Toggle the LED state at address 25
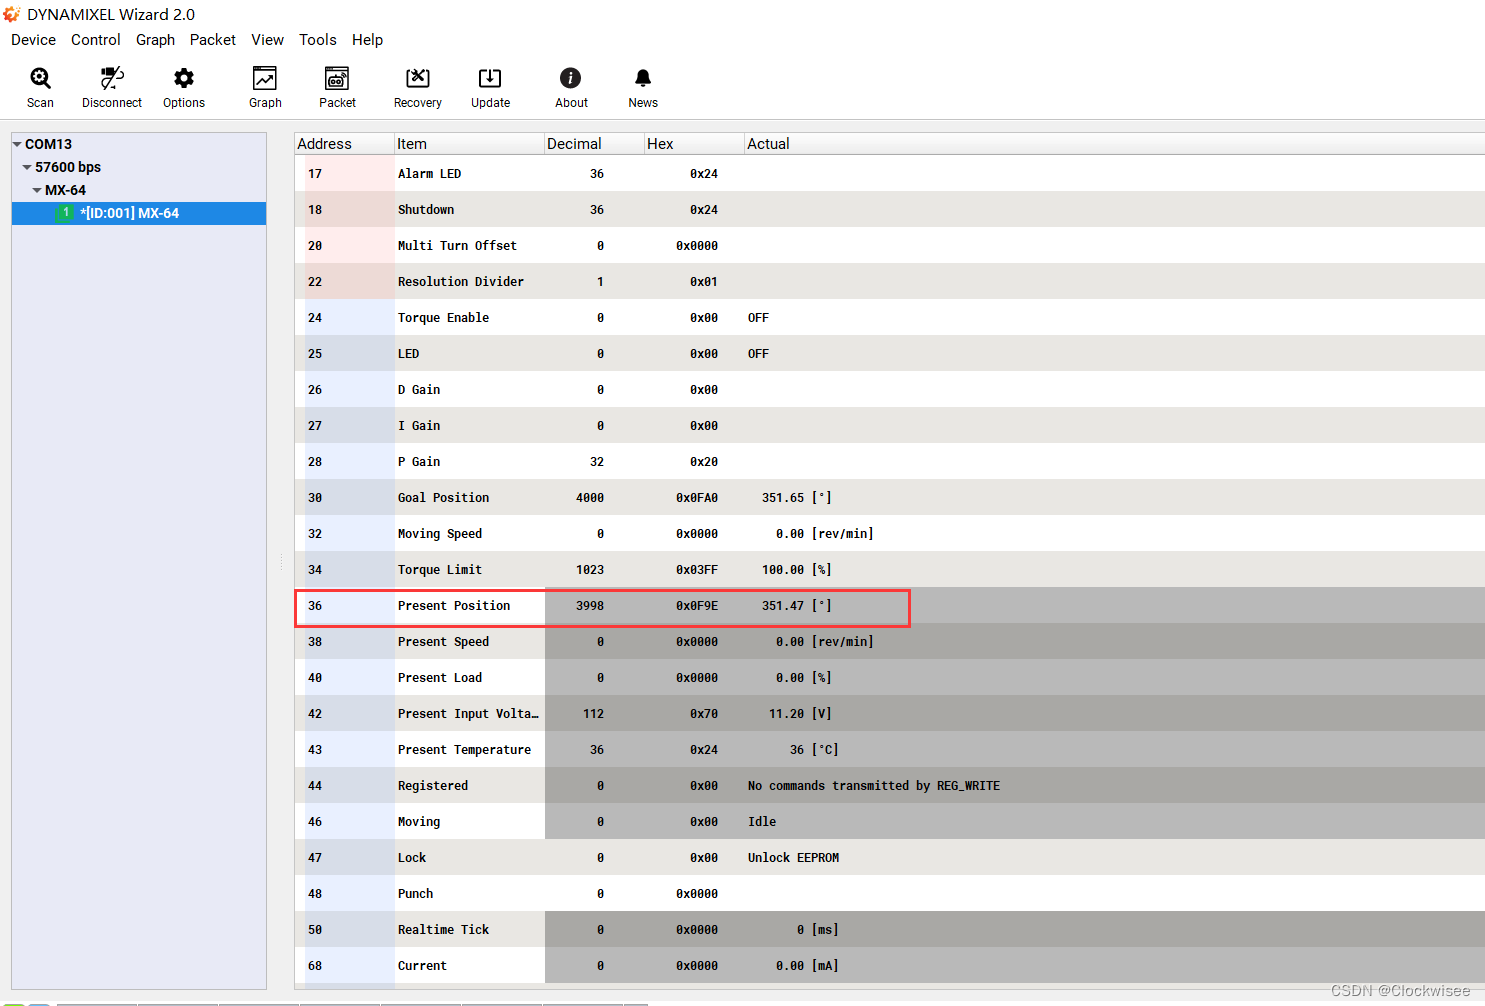 (x=757, y=353)
